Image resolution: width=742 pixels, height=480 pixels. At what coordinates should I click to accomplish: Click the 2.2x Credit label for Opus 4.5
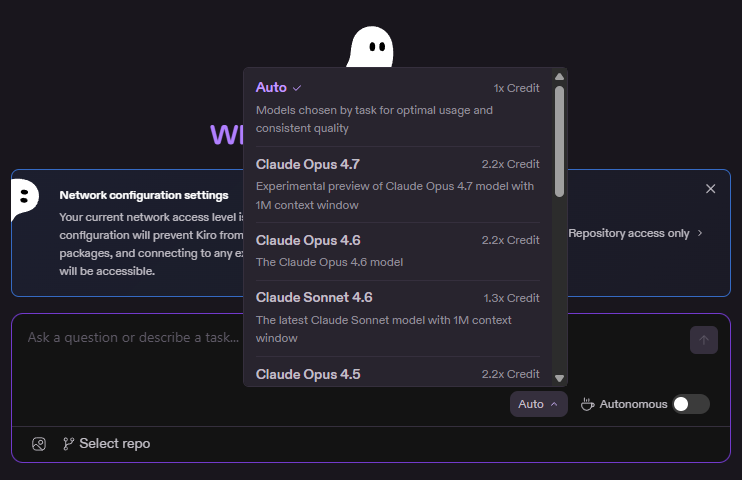(x=511, y=374)
